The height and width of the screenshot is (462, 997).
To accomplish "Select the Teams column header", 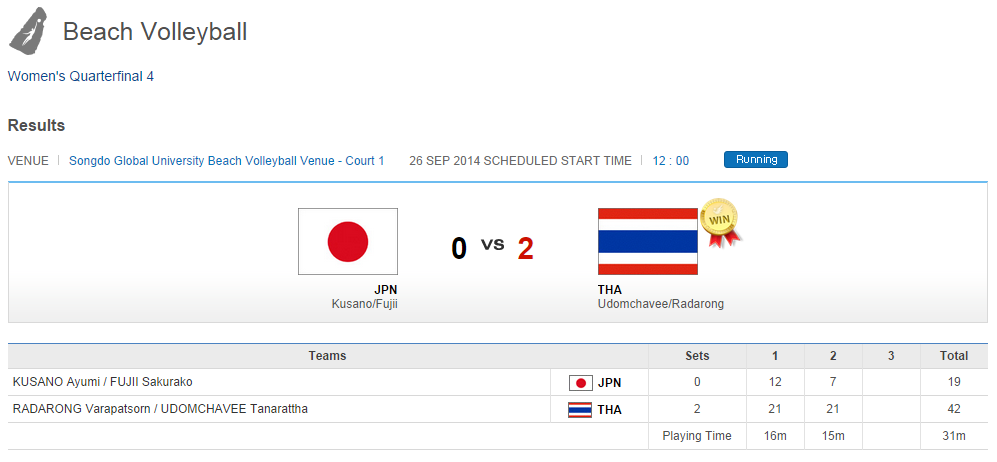I will [x=327, y=356].
